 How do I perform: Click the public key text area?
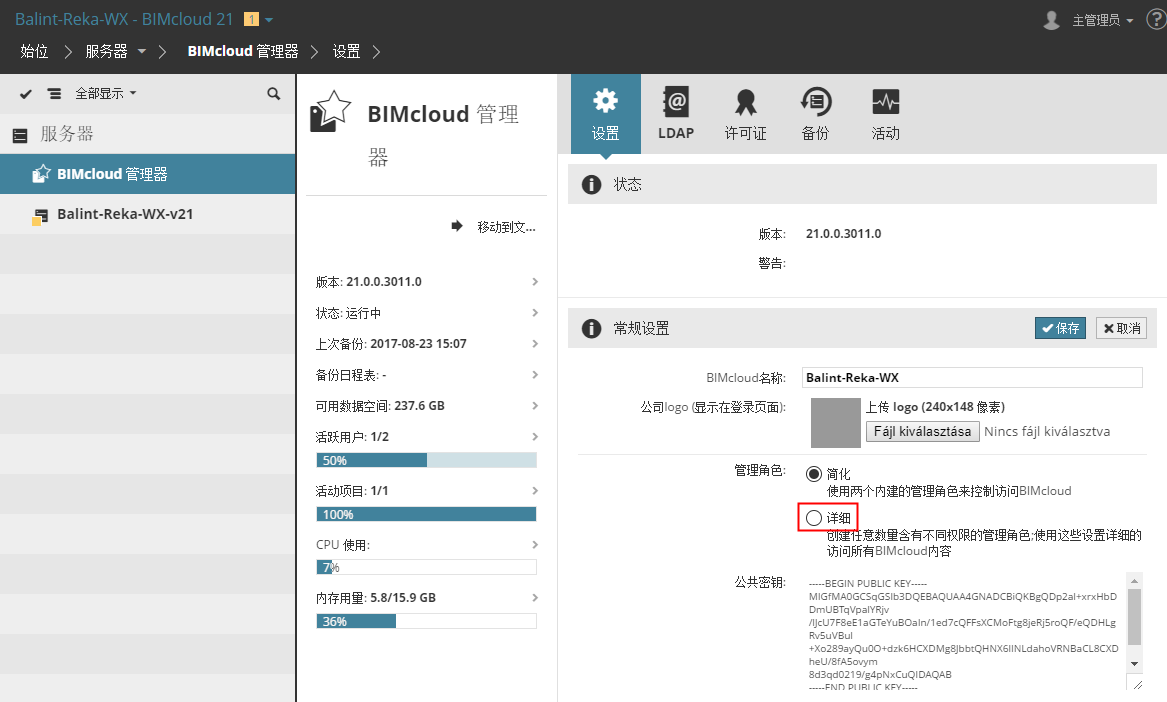pos(966,631)
